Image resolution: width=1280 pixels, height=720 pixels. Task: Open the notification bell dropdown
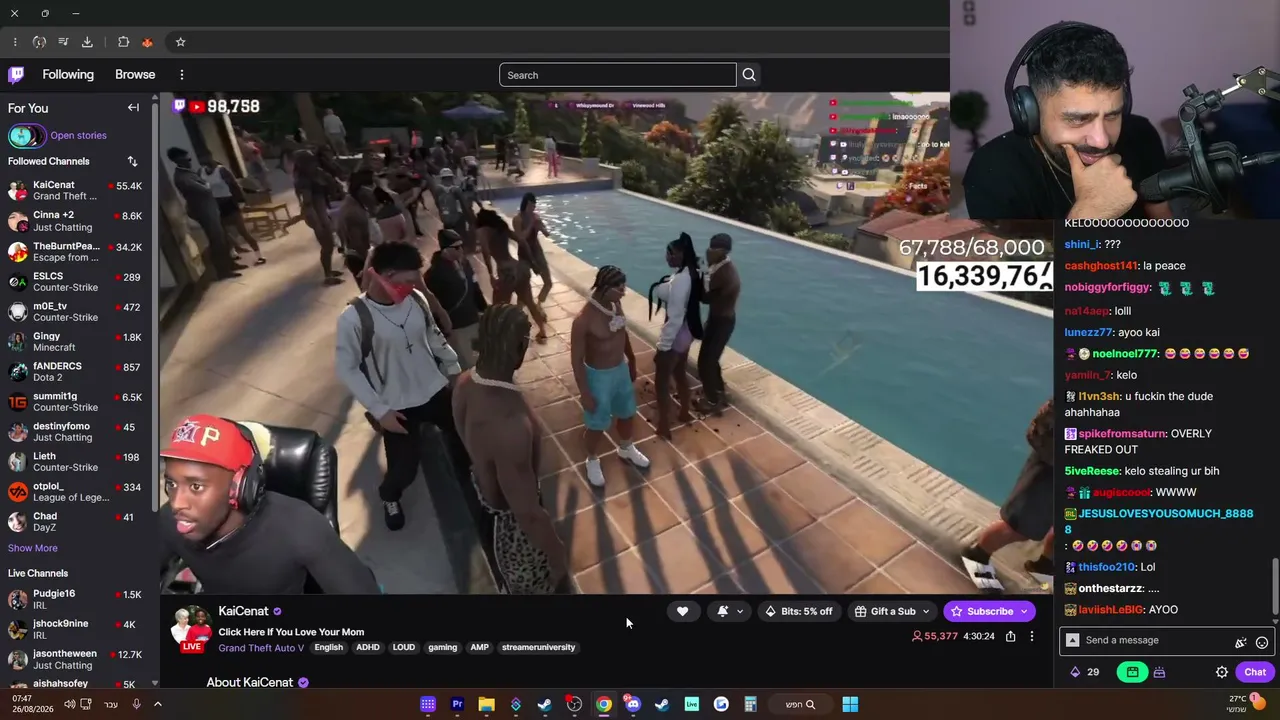coord(730,611)
